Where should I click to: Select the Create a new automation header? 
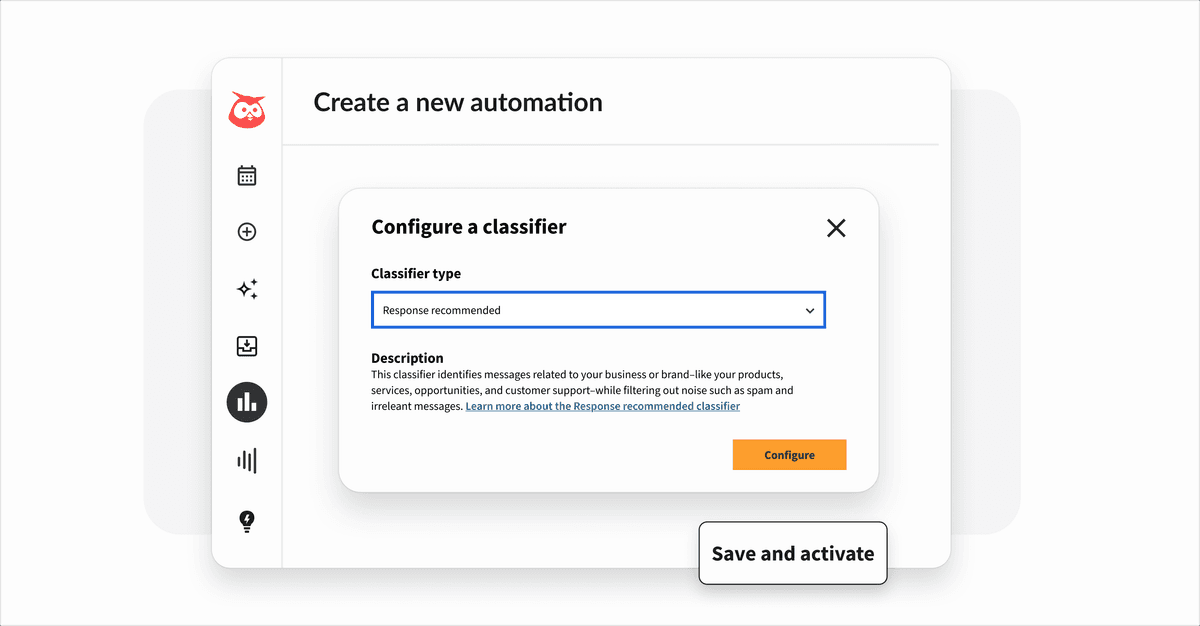coord(457,101)
